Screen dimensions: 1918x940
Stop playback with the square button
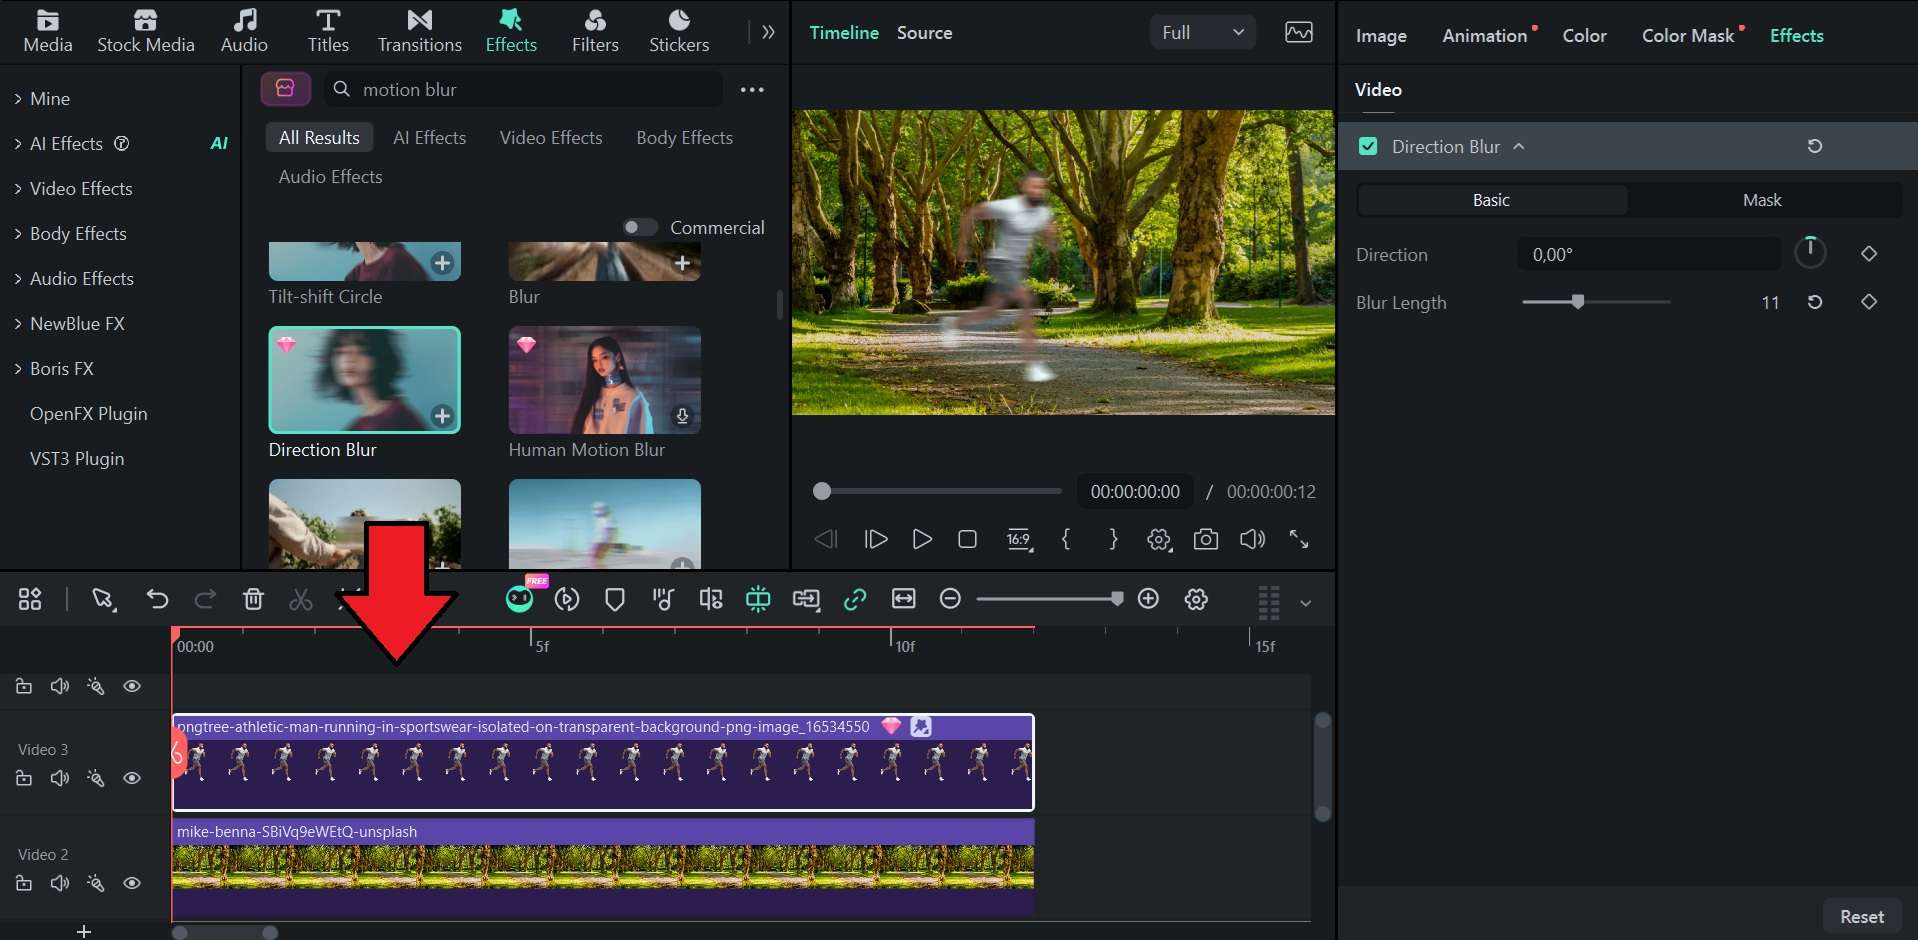(967, 540)
